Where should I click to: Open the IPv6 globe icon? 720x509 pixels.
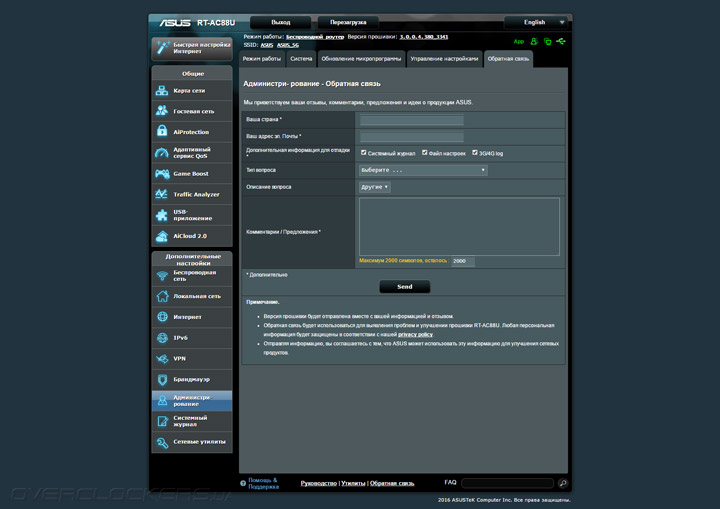(x=162, y=338)
